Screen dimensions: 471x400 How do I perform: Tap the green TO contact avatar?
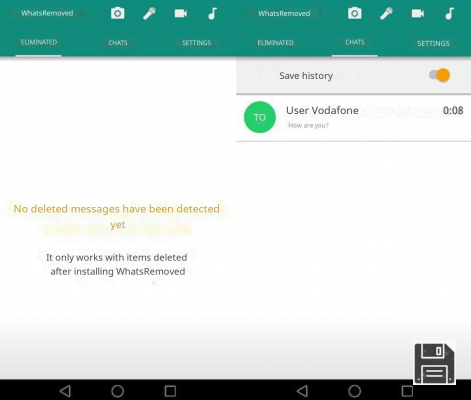[260, 117]
